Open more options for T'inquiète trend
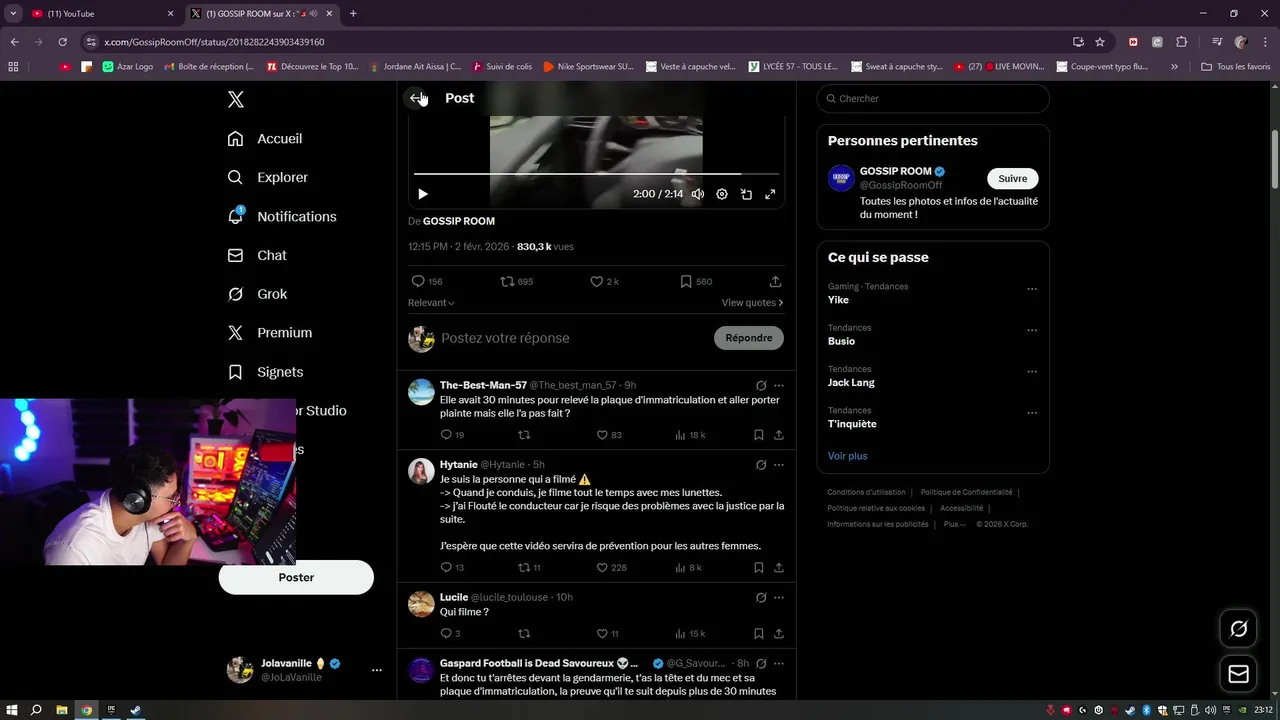 point(1032,413)
